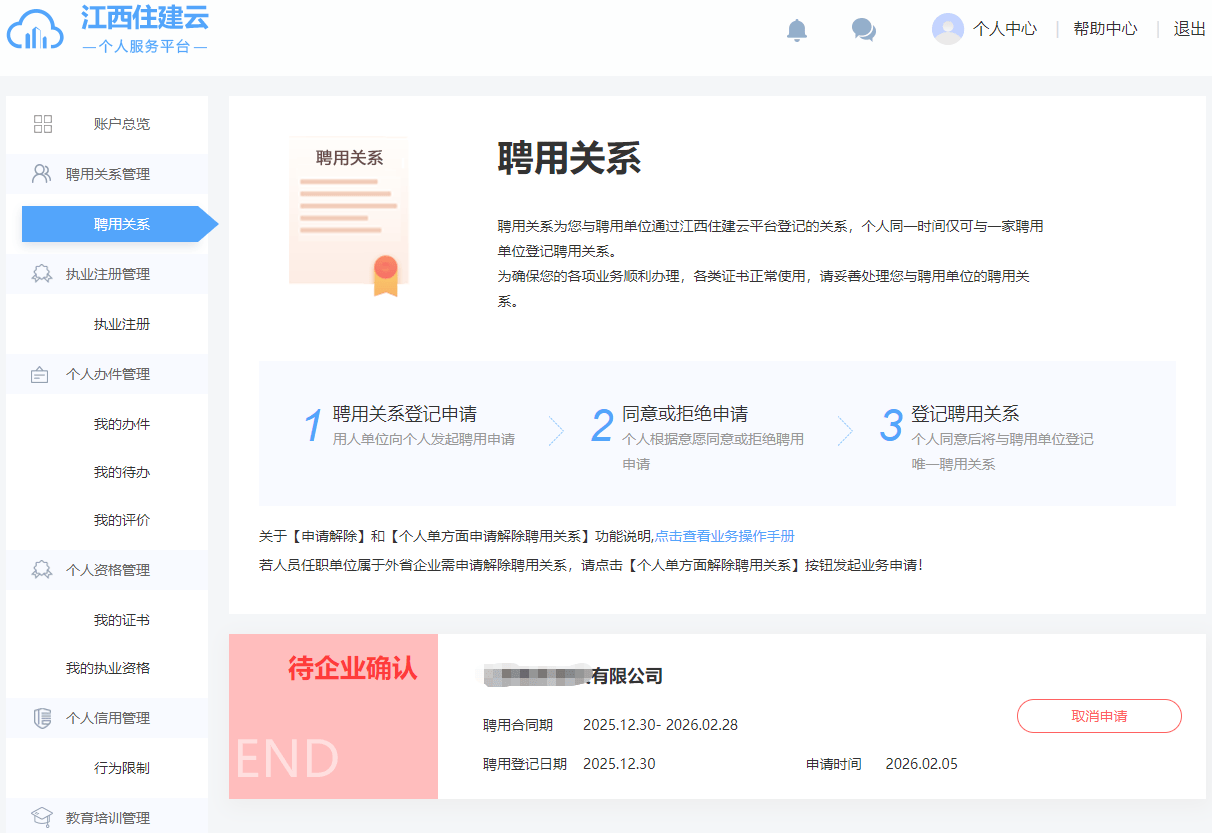Select 我的证书 in the sidebar

(x=122, y=618)
